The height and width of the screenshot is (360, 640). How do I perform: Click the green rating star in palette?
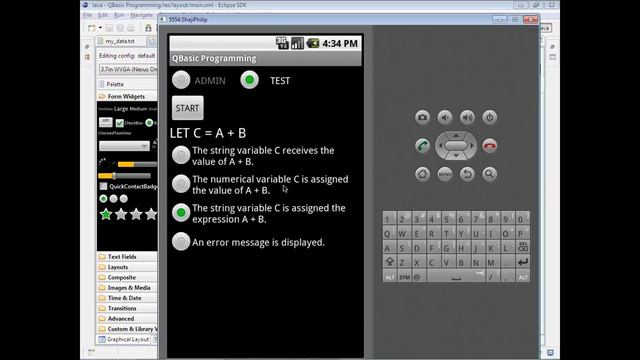coord(106,214)
